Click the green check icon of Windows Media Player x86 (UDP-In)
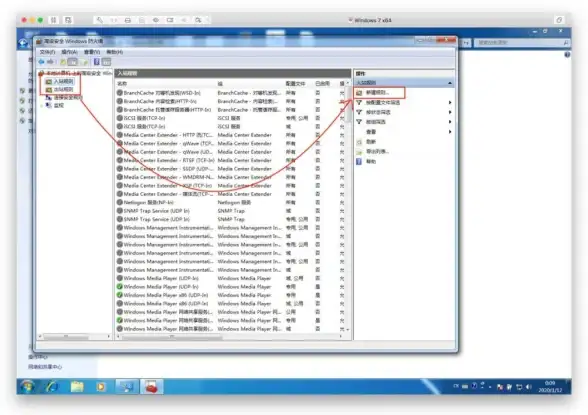This screenshot has height=415, width=588. pyautogui.click(x=120, y=295)
